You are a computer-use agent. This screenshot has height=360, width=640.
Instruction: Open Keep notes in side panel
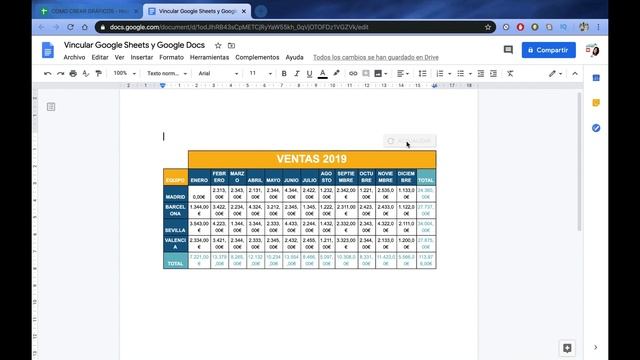tap(596, 103)
